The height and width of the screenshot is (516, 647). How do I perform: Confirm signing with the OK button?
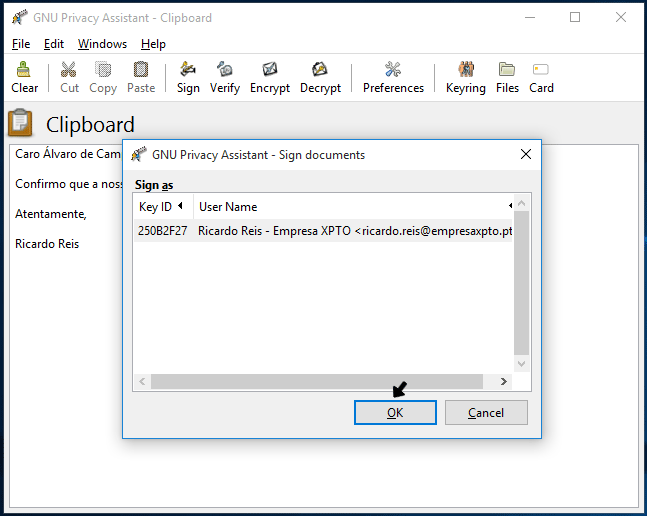coord(395,412)
